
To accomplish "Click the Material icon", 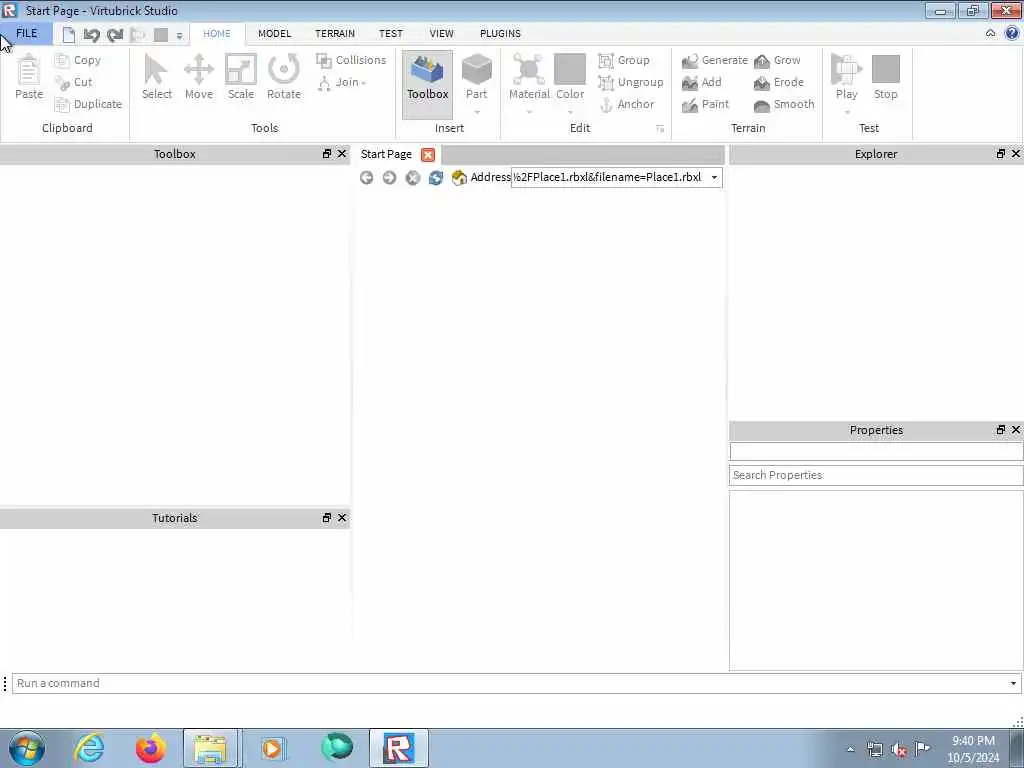I will tap(529, 69).
